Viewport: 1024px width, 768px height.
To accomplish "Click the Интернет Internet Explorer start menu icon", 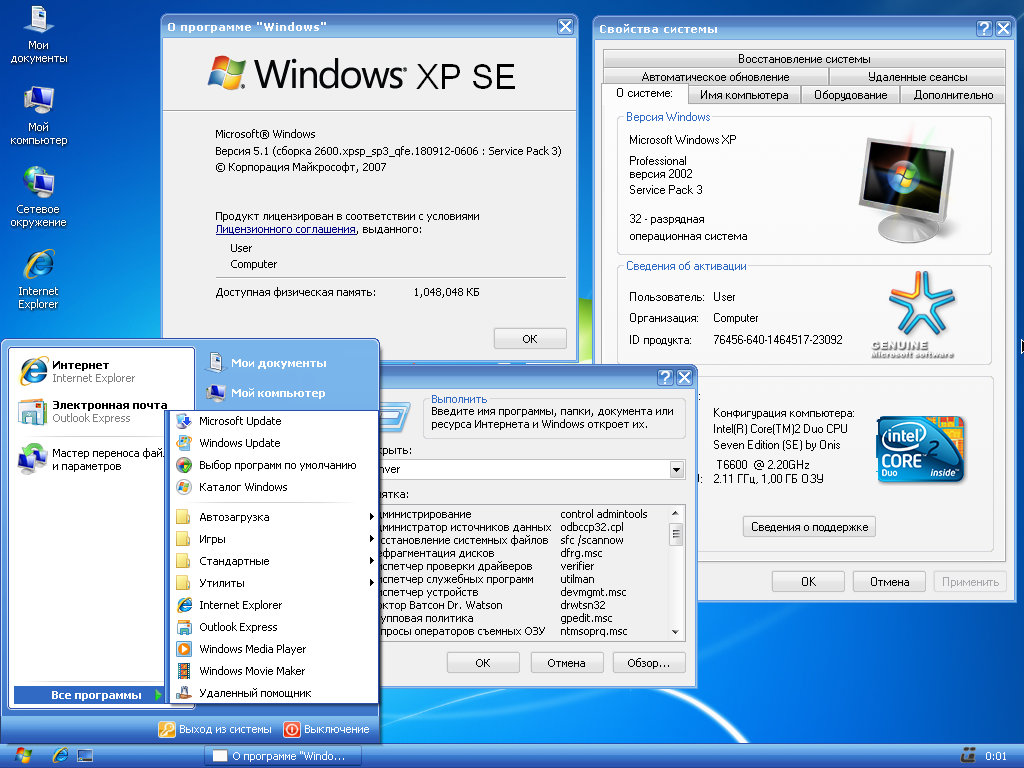I will click(x=33, y=371).
